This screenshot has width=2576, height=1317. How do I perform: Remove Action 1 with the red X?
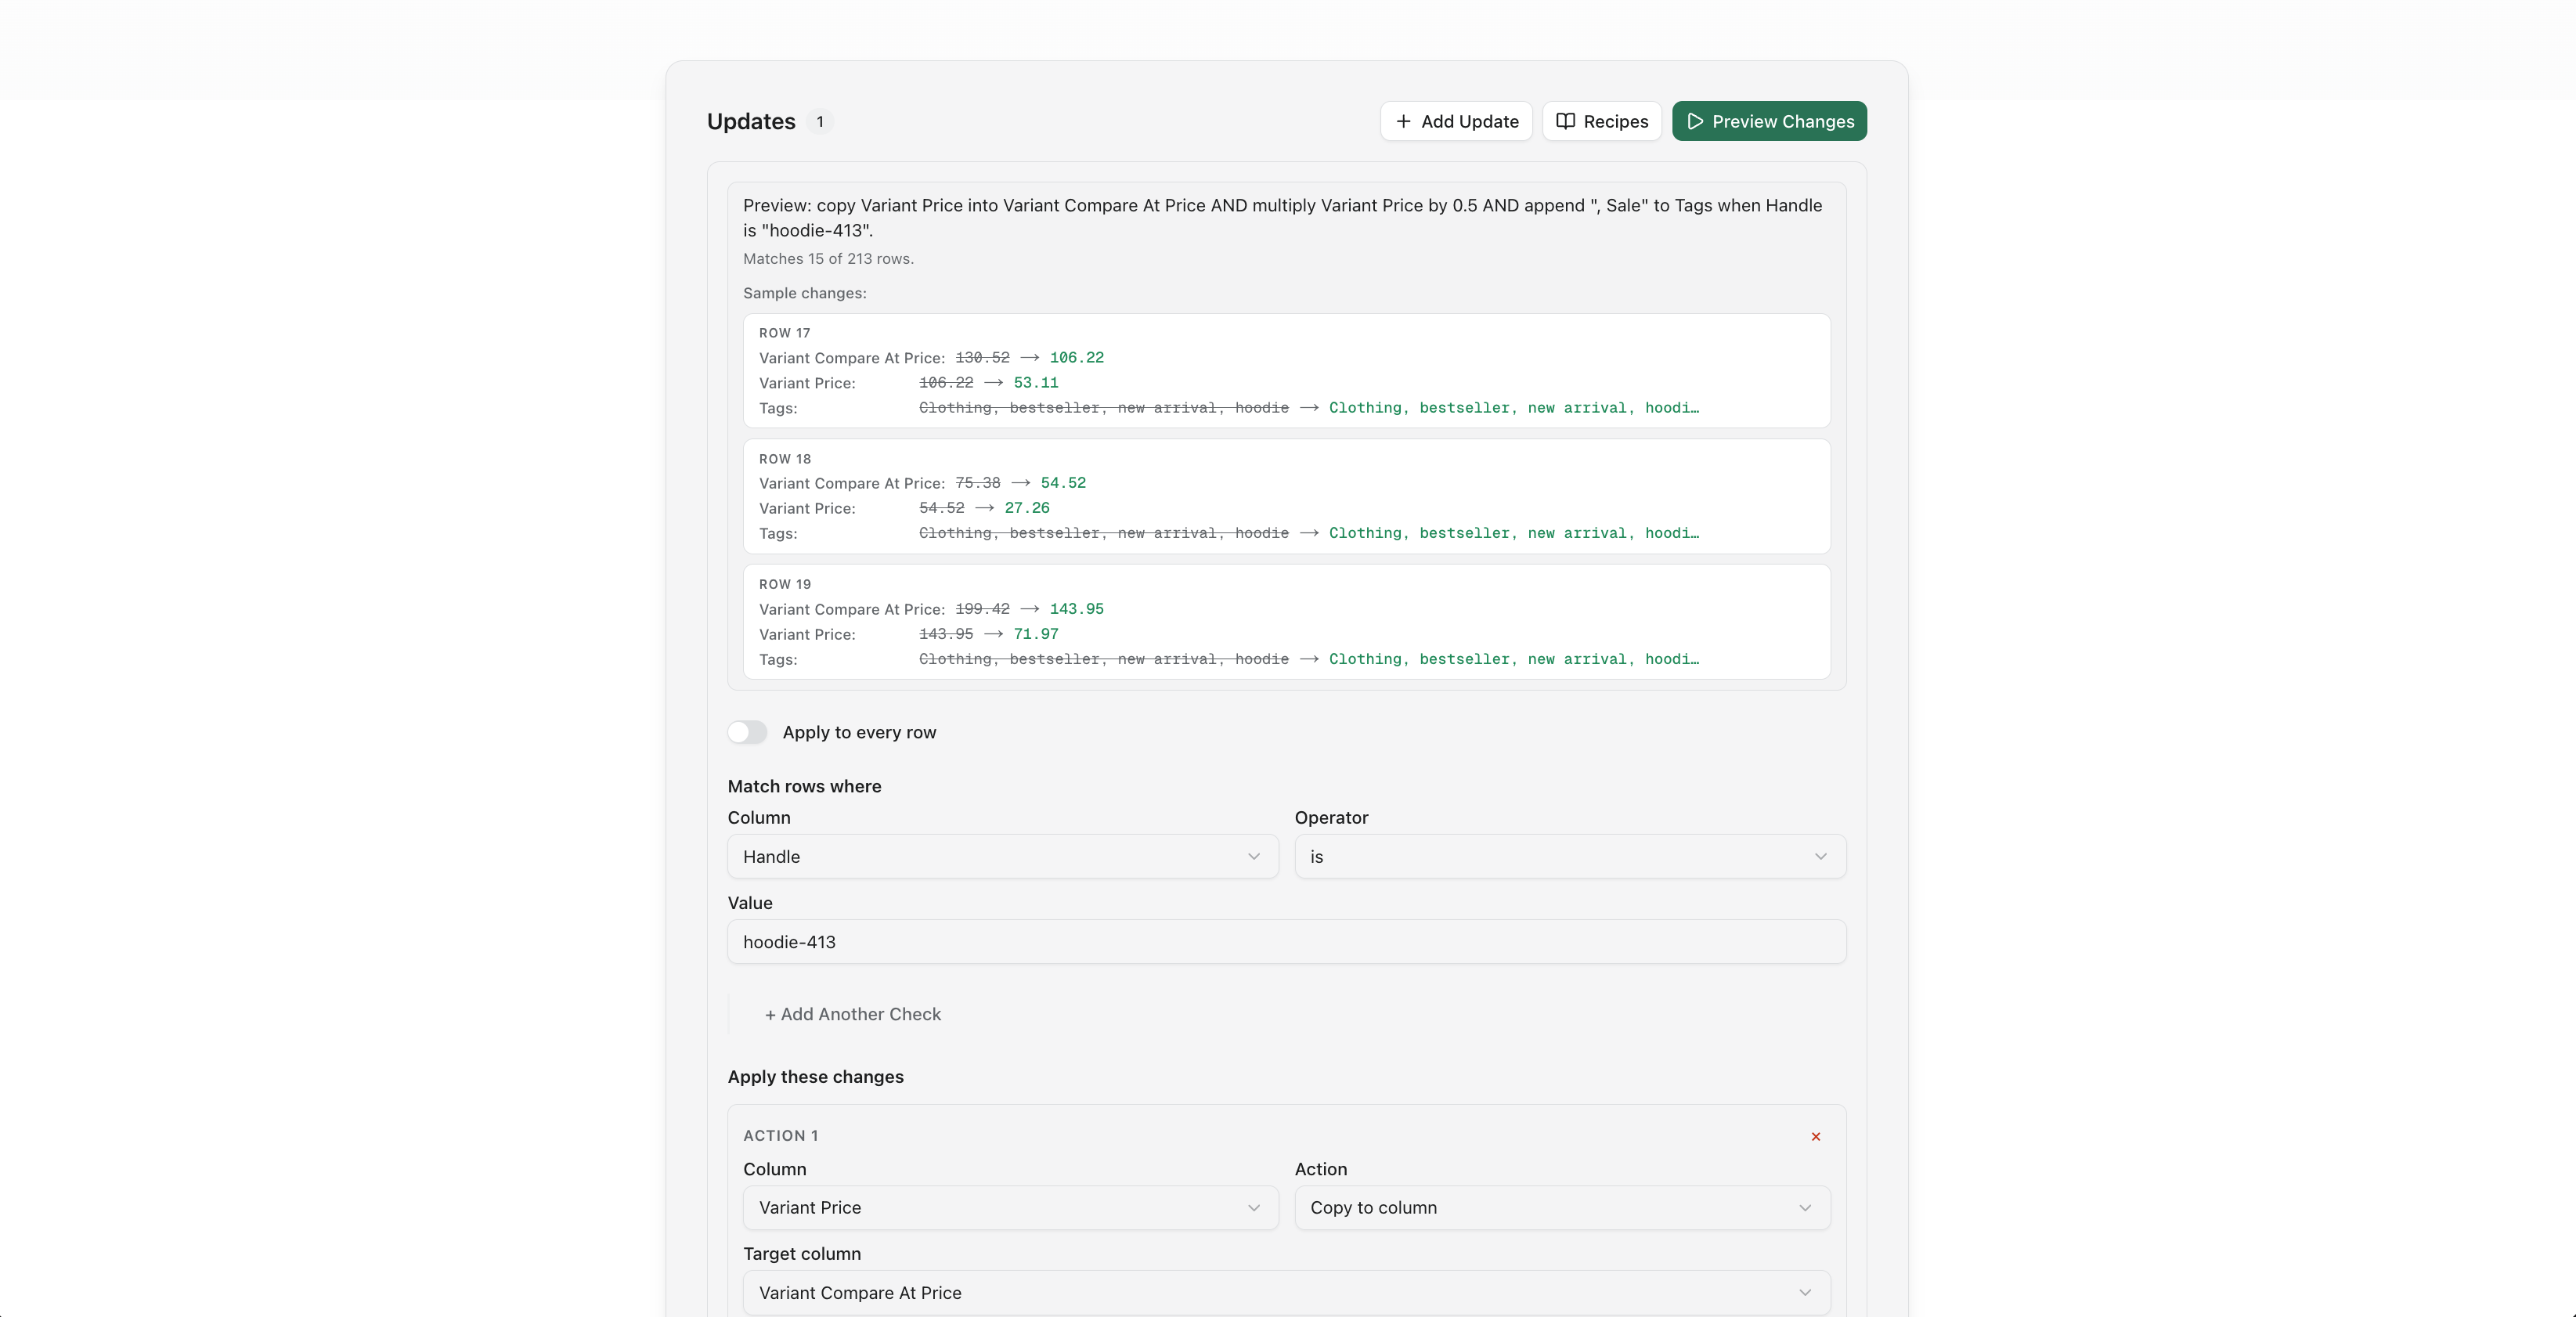click(1815, 1136)
